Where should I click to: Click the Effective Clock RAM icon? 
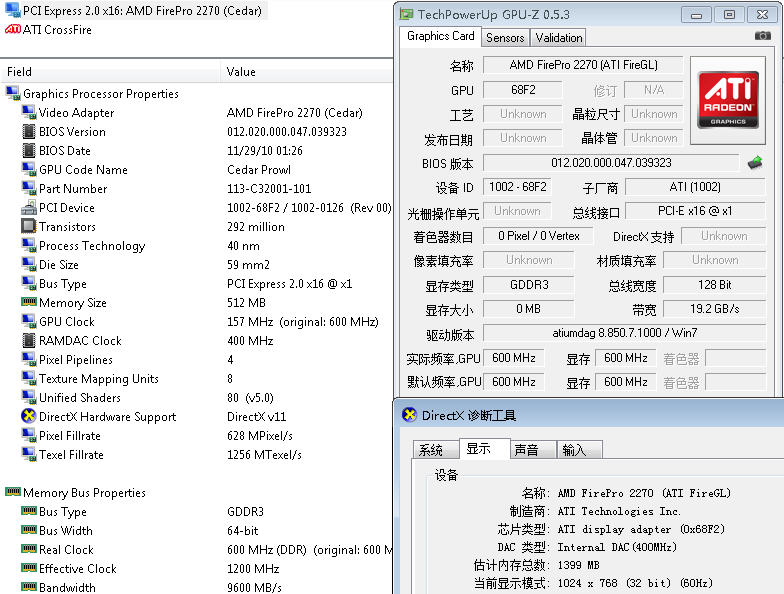click(29, 568)
